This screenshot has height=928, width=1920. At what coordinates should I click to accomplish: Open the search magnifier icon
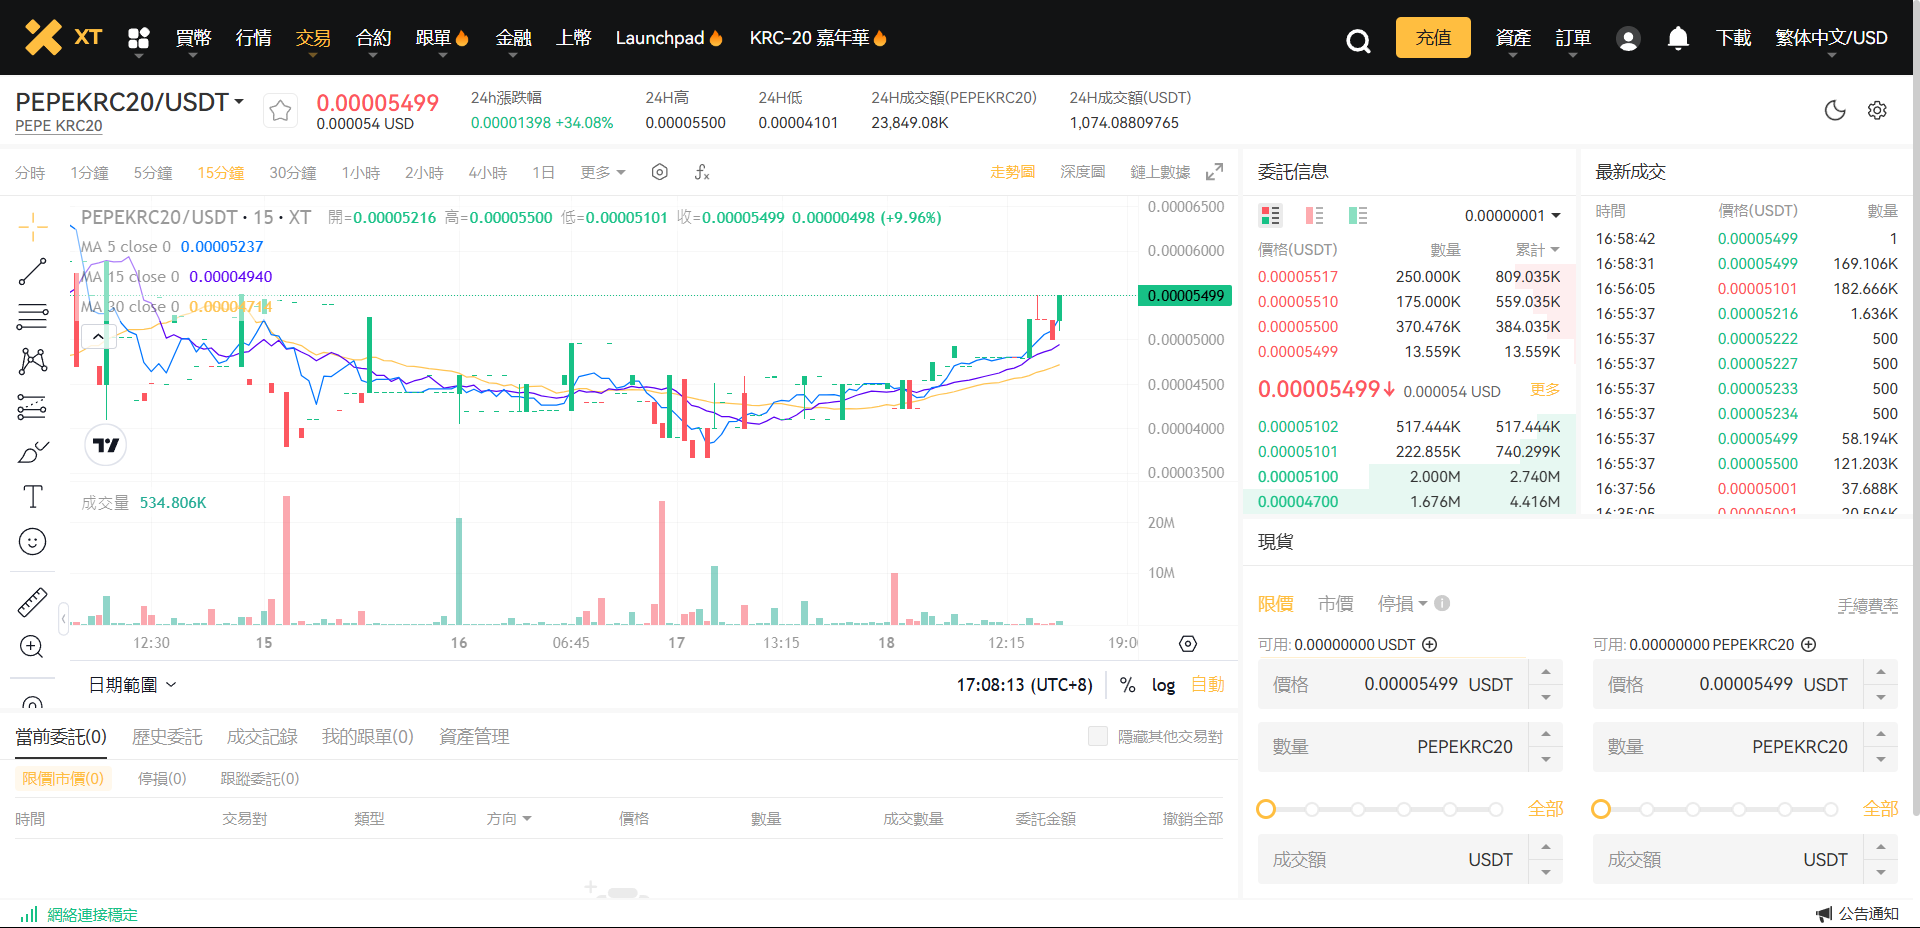point(1357,40)
